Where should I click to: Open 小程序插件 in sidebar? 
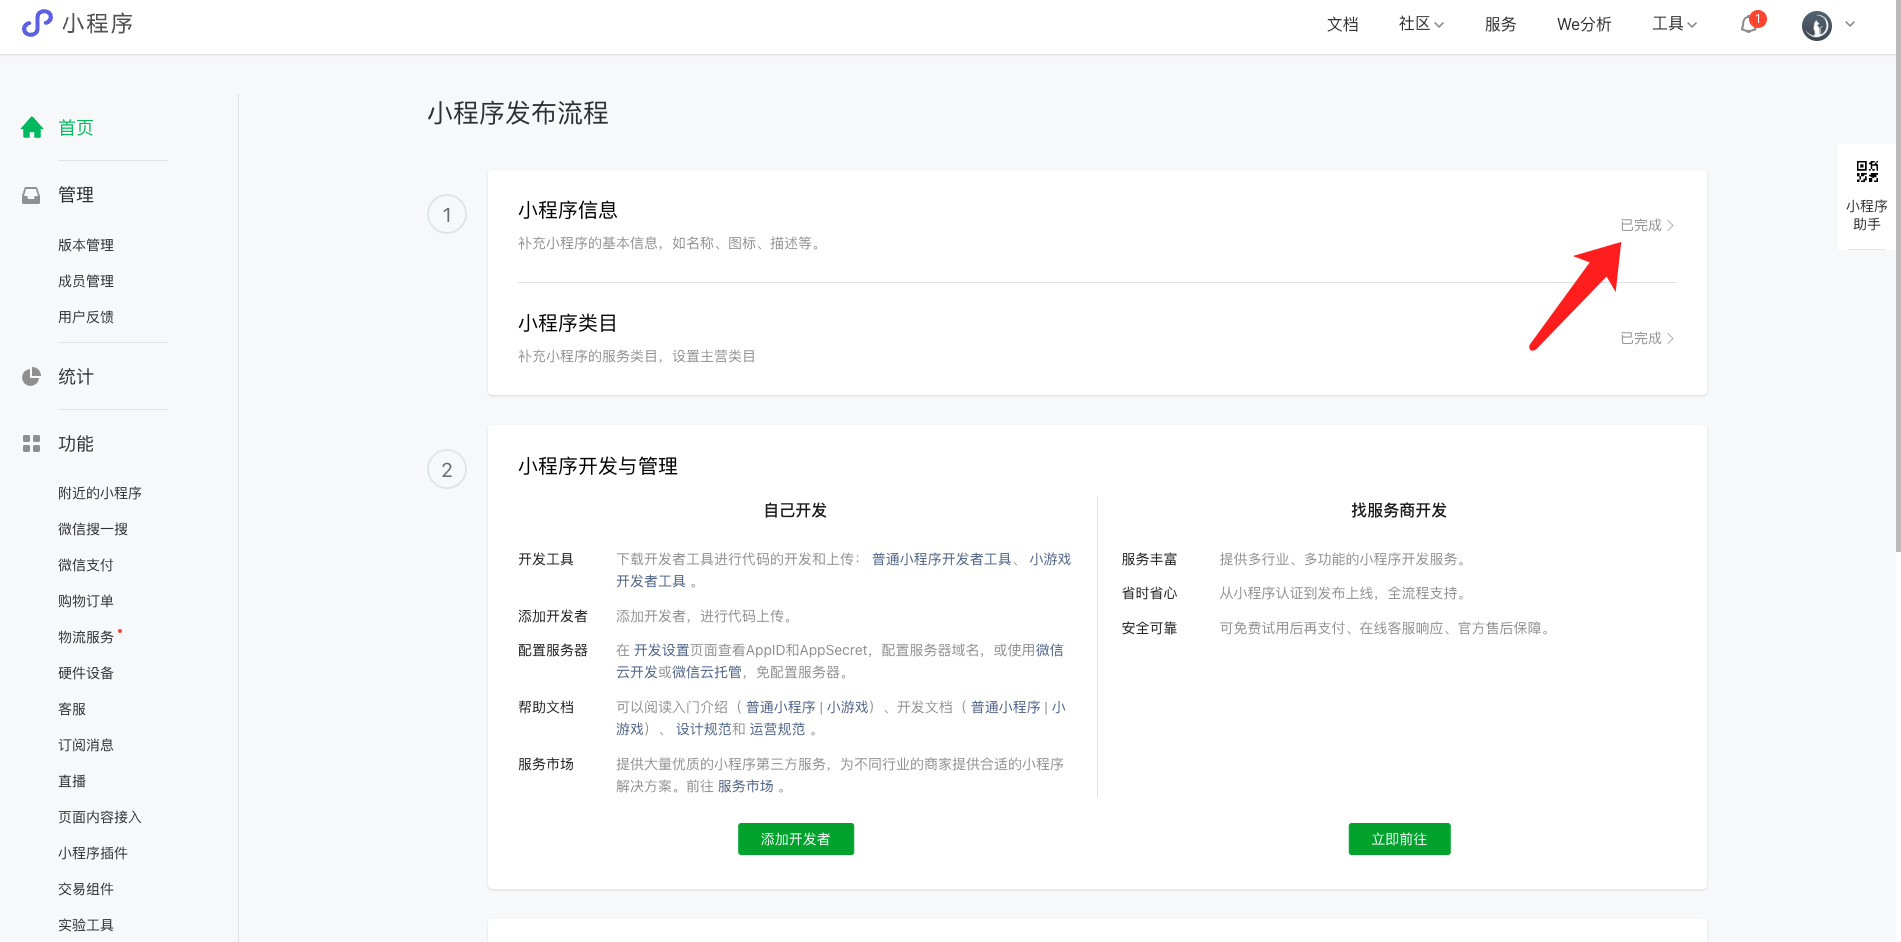coord(93,853)
